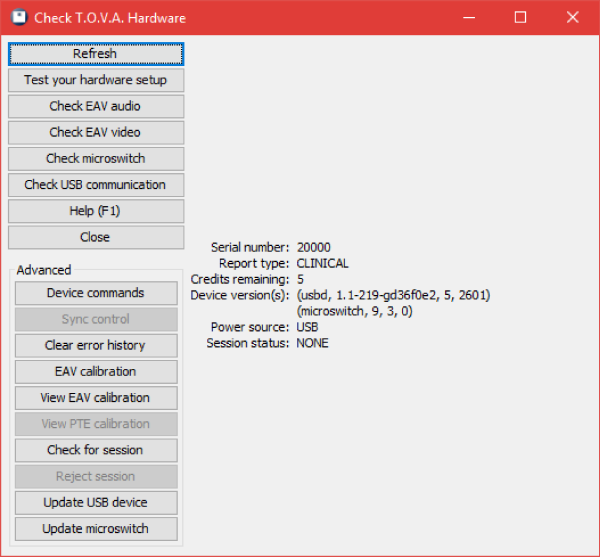The height and width of the screenshot is (557, 600).
Task: Open Device commands in Advanced
Action: 96,293
